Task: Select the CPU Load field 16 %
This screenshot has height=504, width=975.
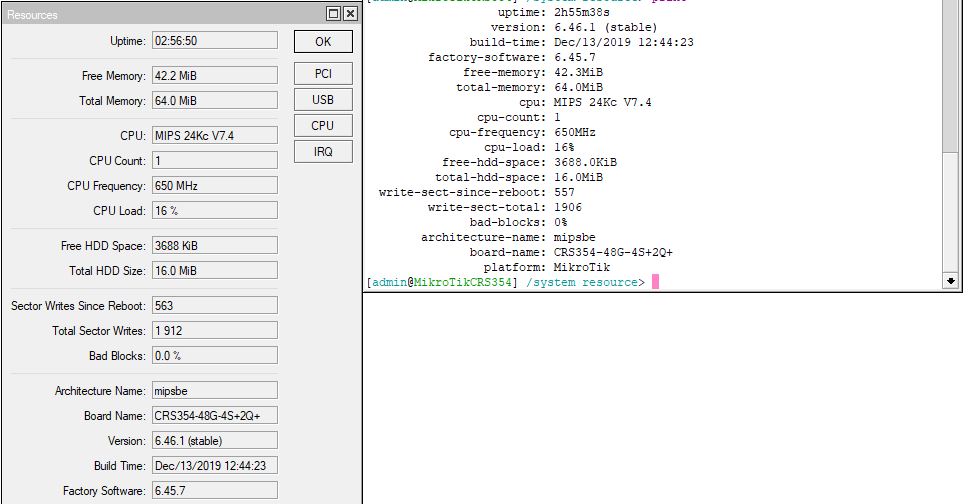Action: pos(215,210)
